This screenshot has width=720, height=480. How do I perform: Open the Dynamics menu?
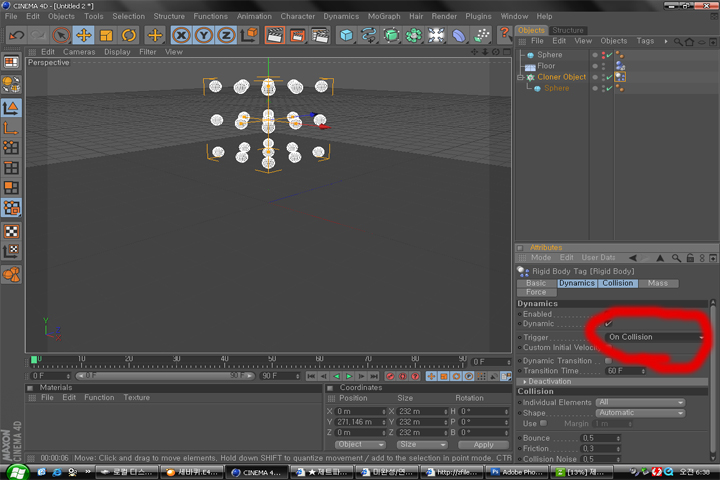tap(341, 16)
